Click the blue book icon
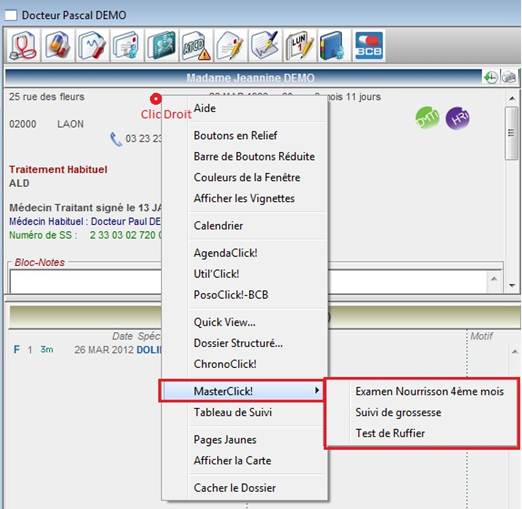 [x=334, y=46]
